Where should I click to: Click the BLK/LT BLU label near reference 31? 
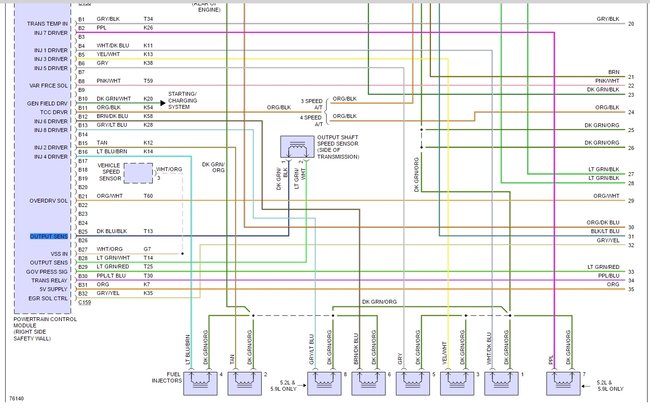605,231
